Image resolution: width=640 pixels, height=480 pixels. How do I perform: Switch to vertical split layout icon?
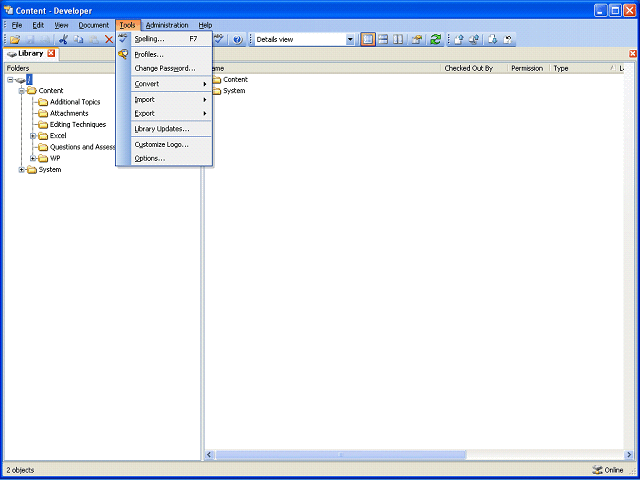(x=398, y=40)
